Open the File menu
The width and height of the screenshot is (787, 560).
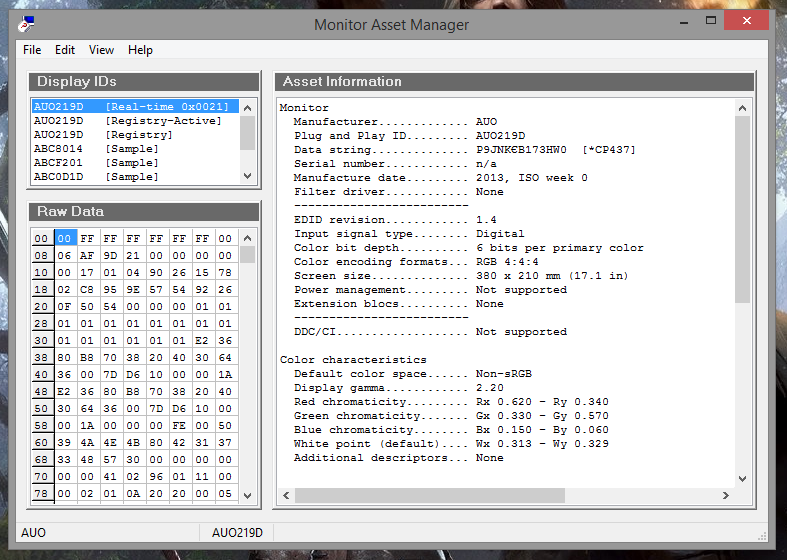coord(32,50)
